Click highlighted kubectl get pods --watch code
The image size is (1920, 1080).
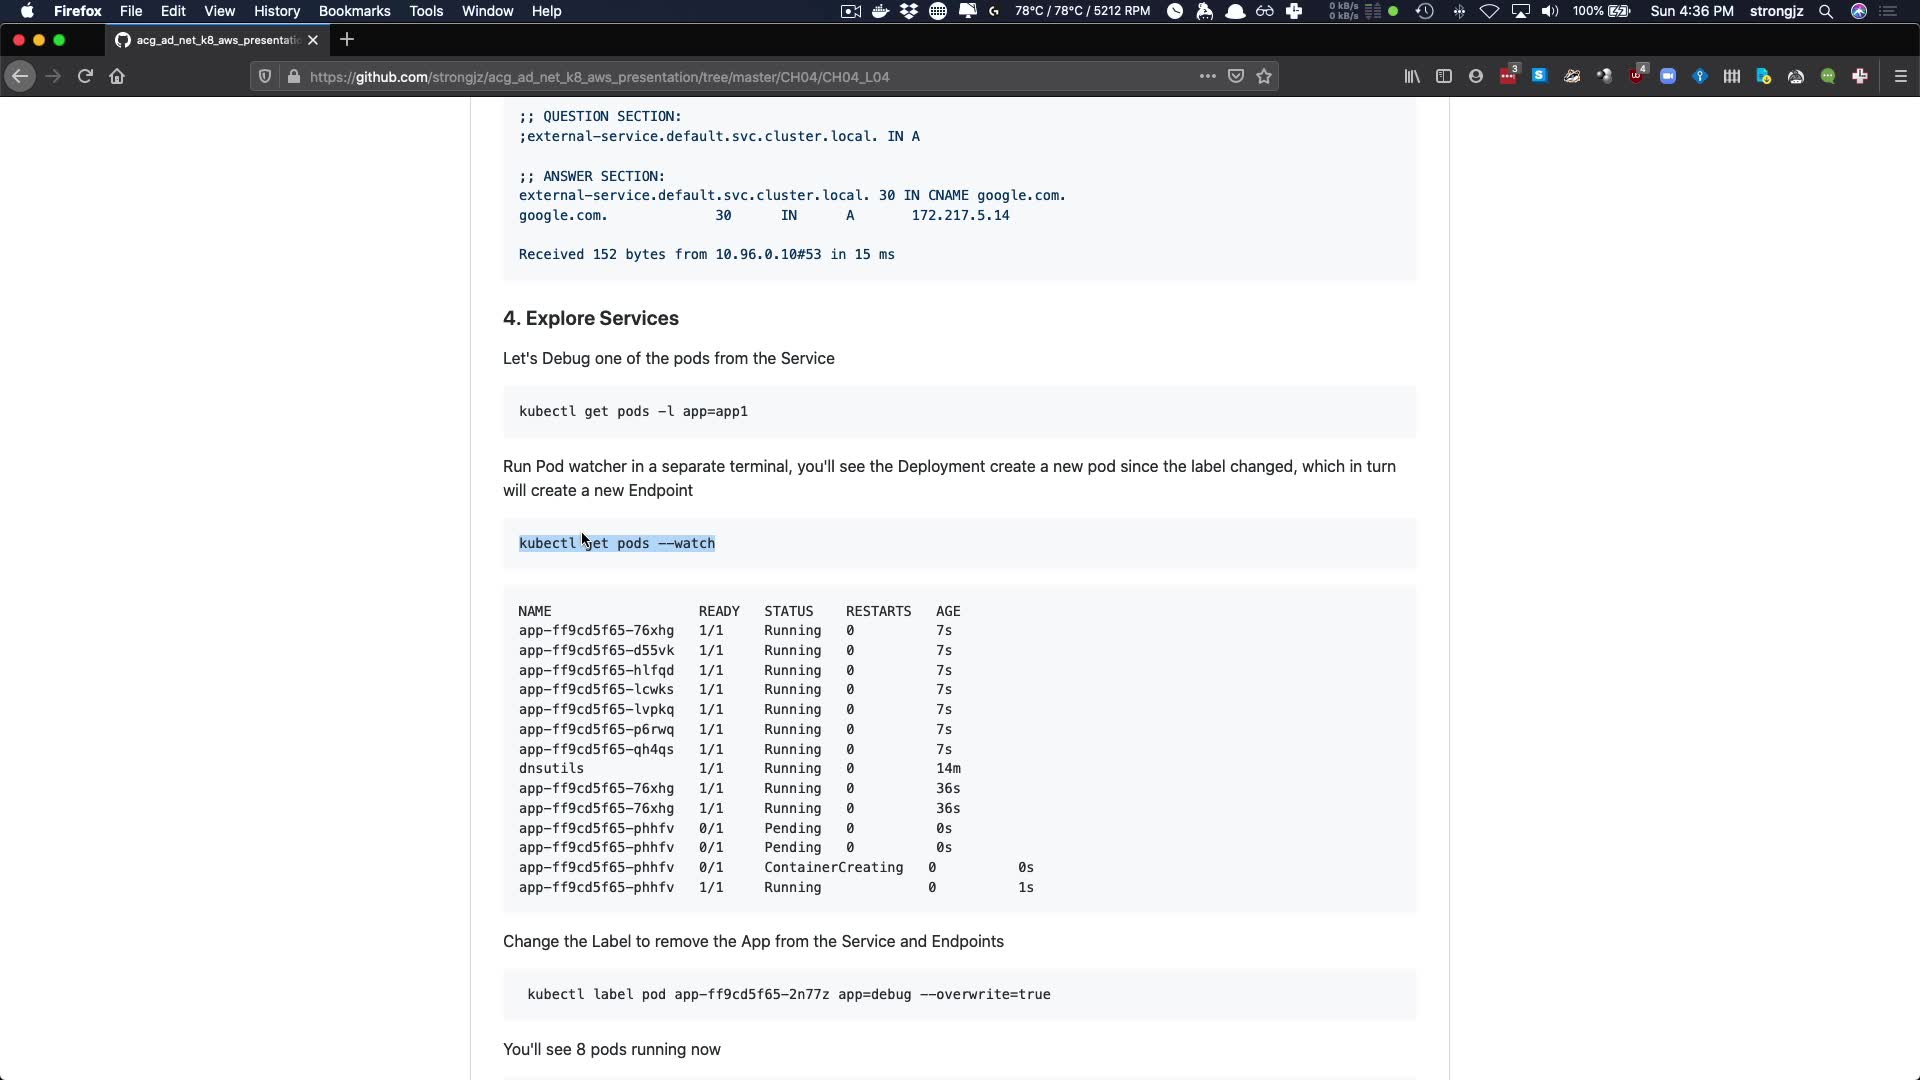[616, 543]
